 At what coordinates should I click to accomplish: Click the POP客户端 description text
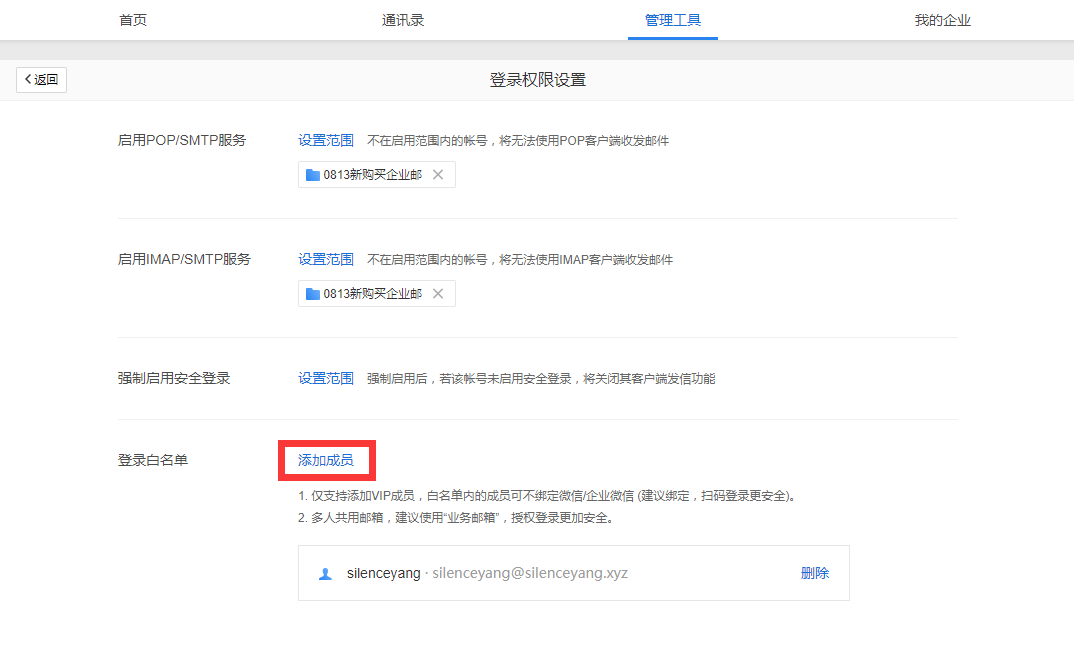pos(518,140)
